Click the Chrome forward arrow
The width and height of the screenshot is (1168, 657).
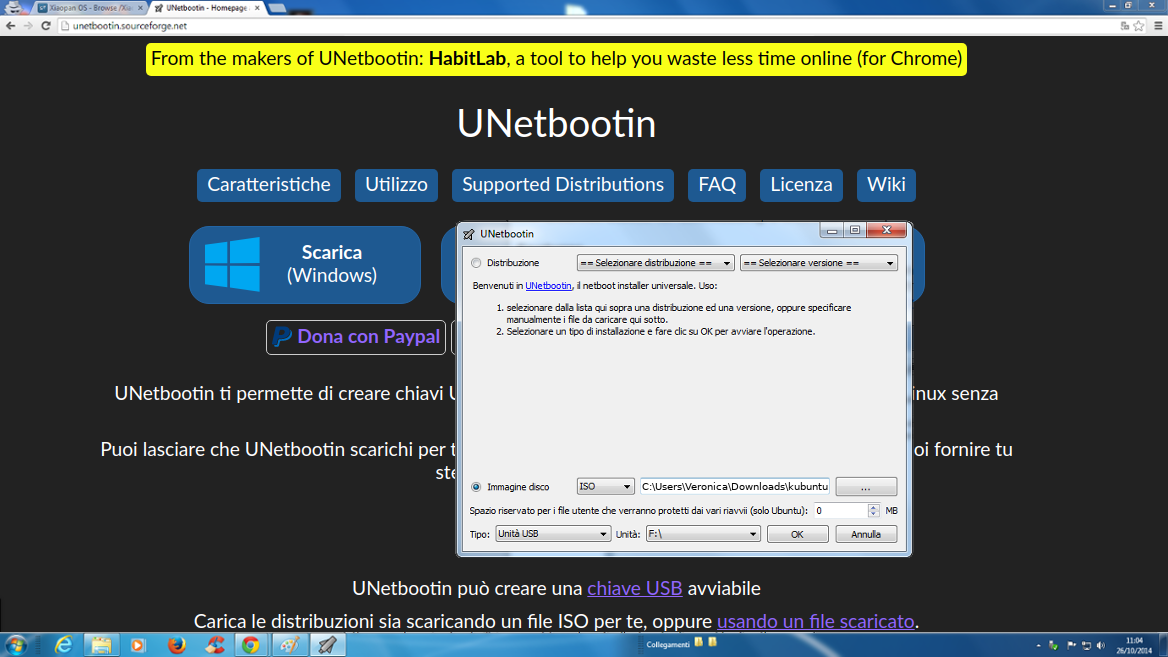[x=28, y=25]
